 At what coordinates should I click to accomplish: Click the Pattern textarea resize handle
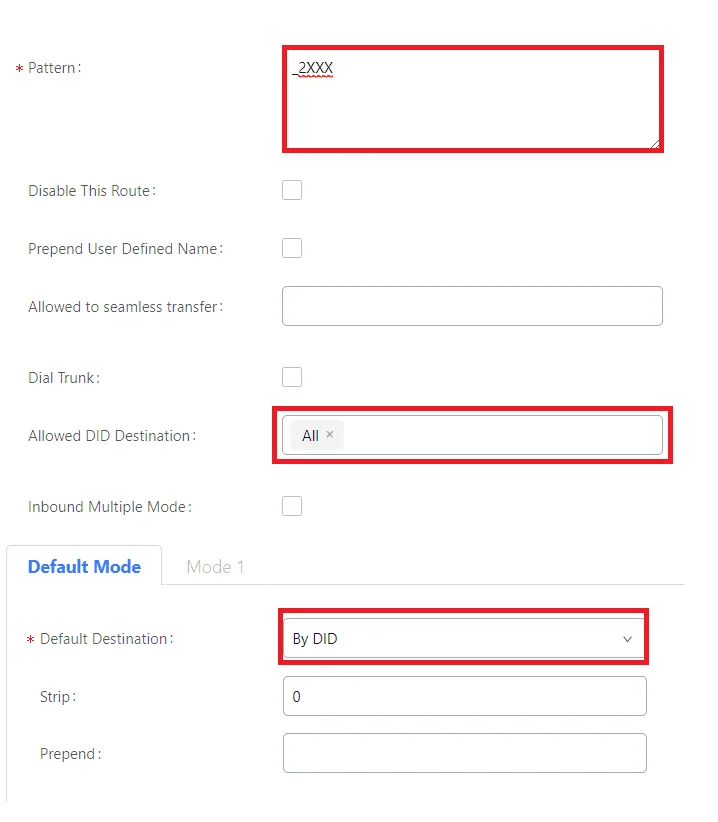[x=655, y=144]
